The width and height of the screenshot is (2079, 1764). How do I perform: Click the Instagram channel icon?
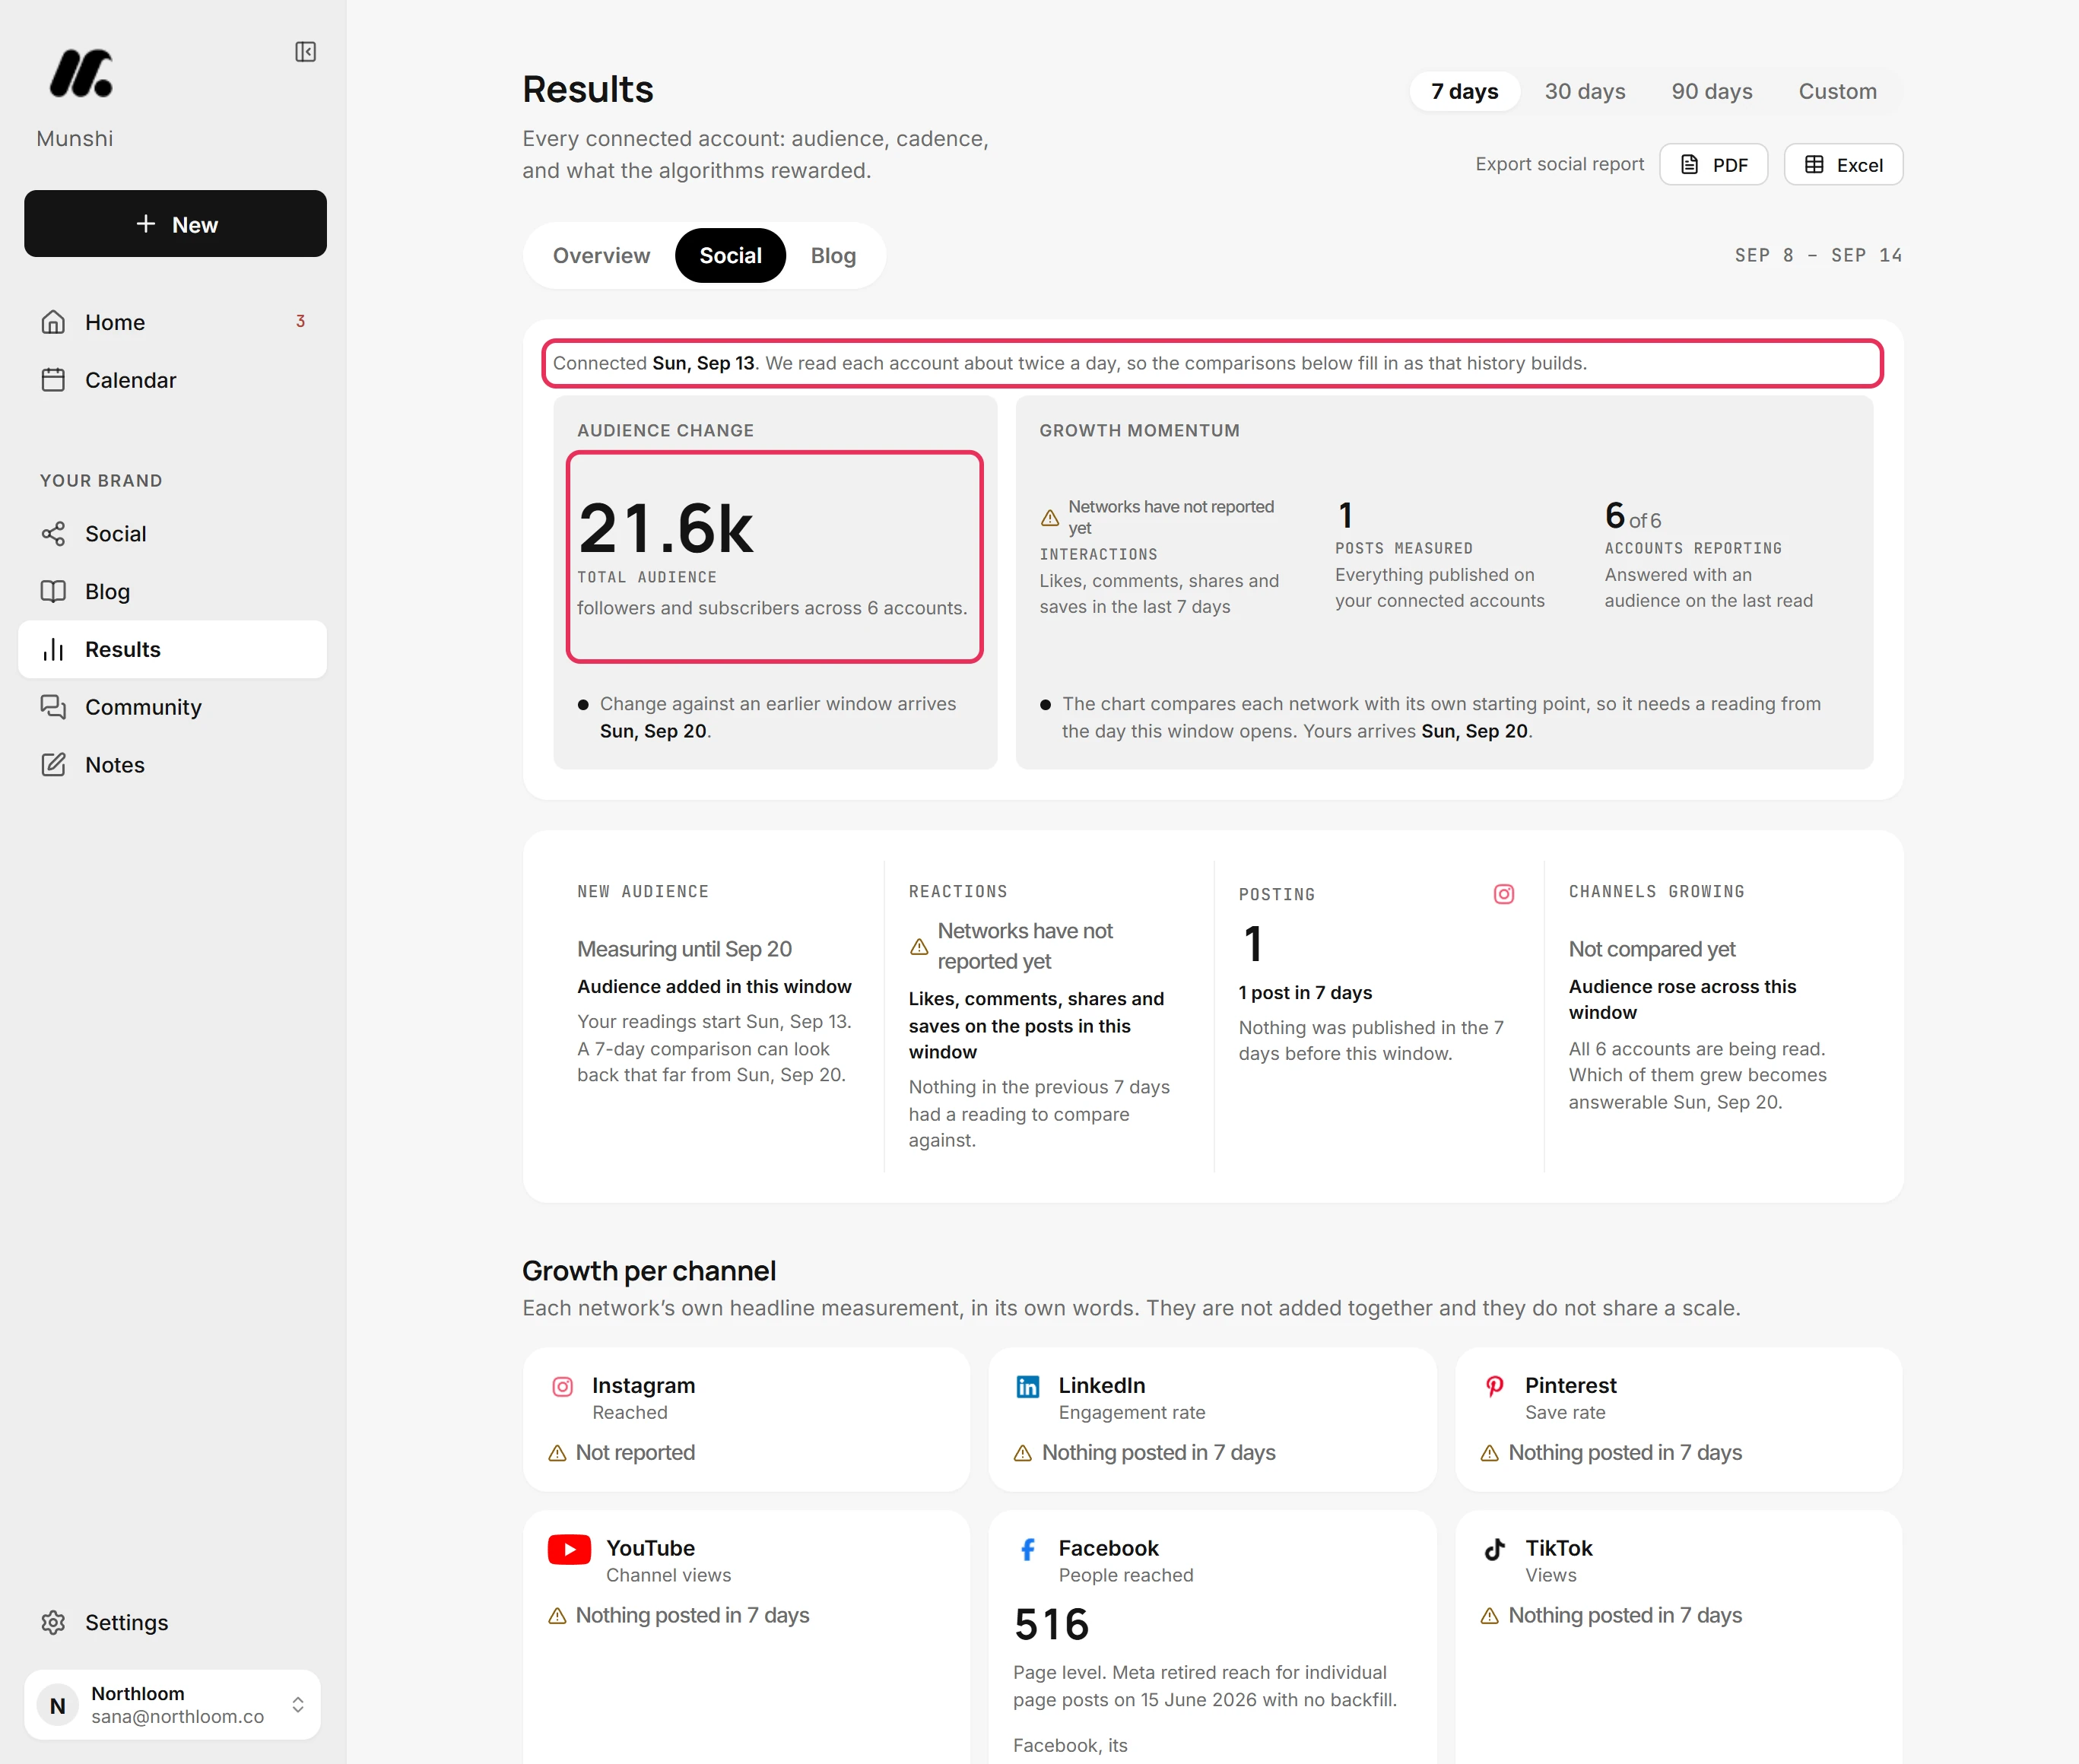(x=563, y=1386)
